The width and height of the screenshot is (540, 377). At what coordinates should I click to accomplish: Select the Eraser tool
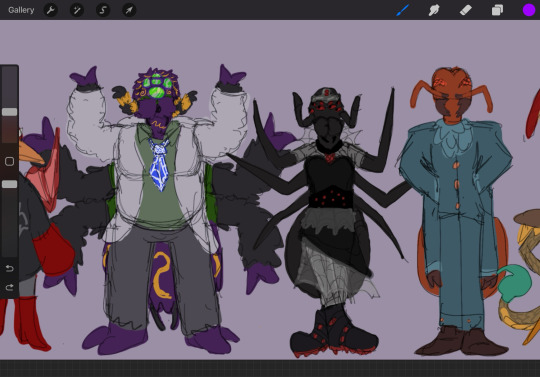tap(465, 10)
